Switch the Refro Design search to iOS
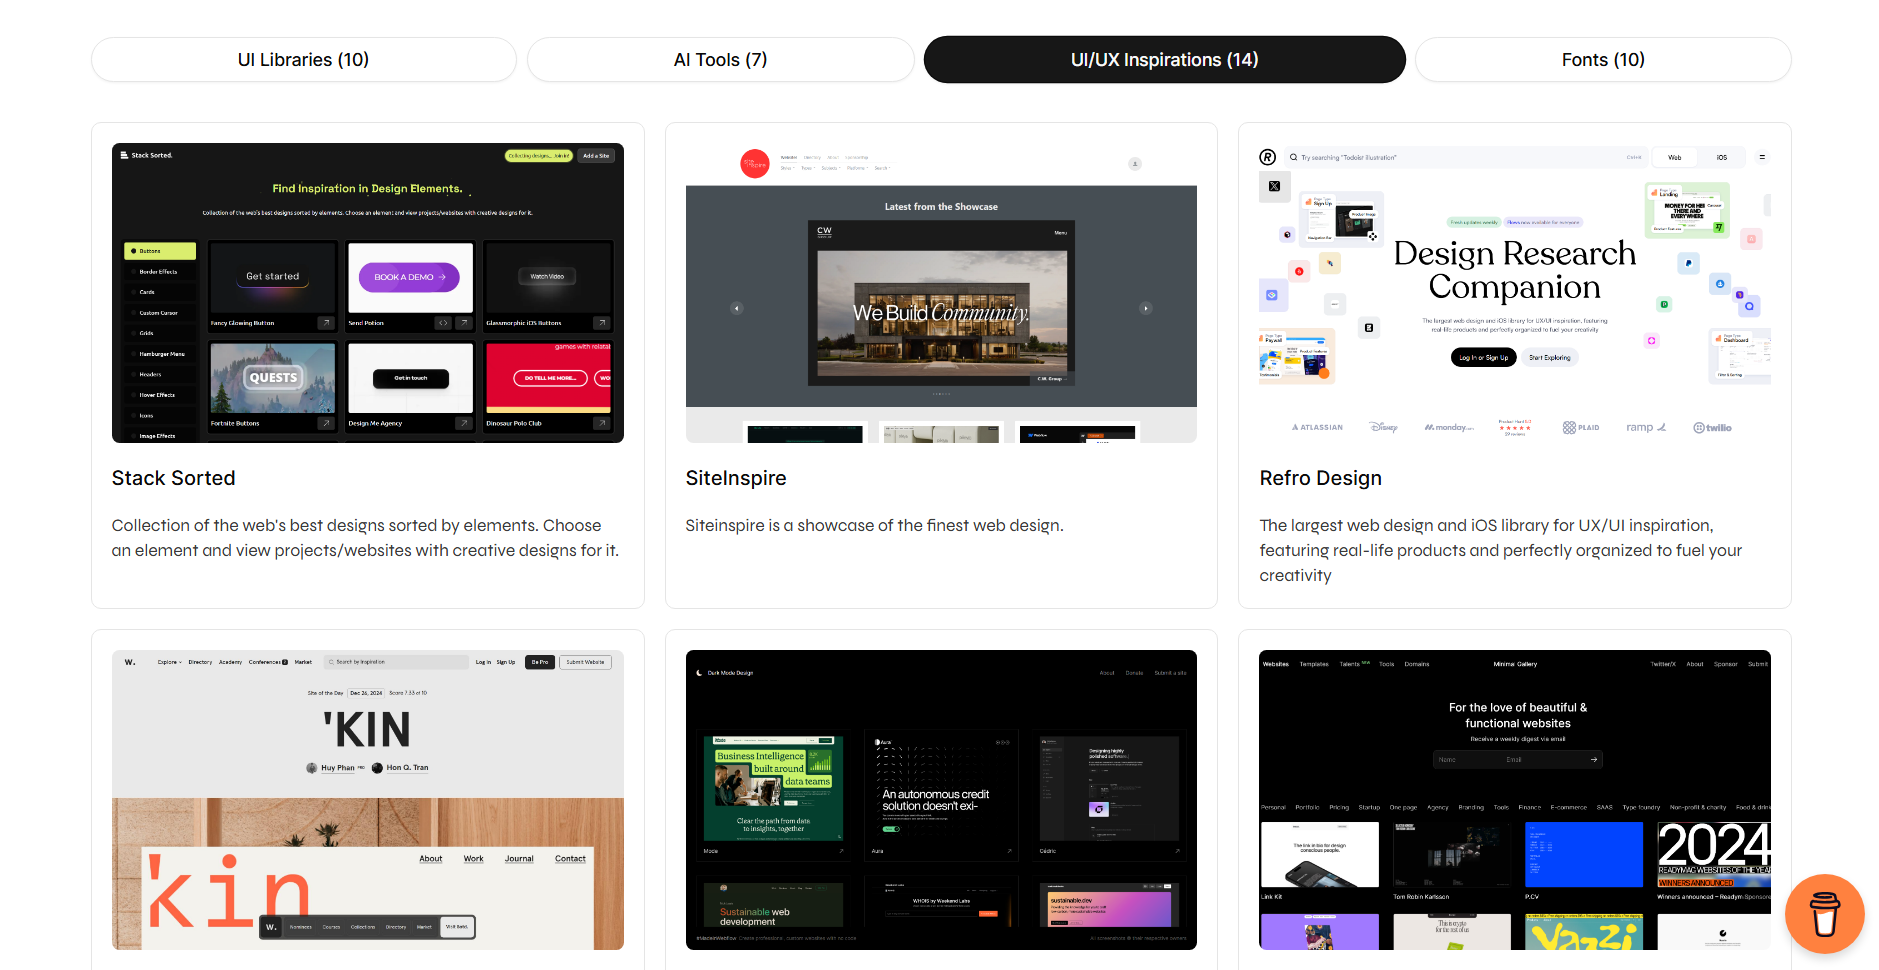The height and width of the screenshot is (970, 1879). click(1722, 157)
